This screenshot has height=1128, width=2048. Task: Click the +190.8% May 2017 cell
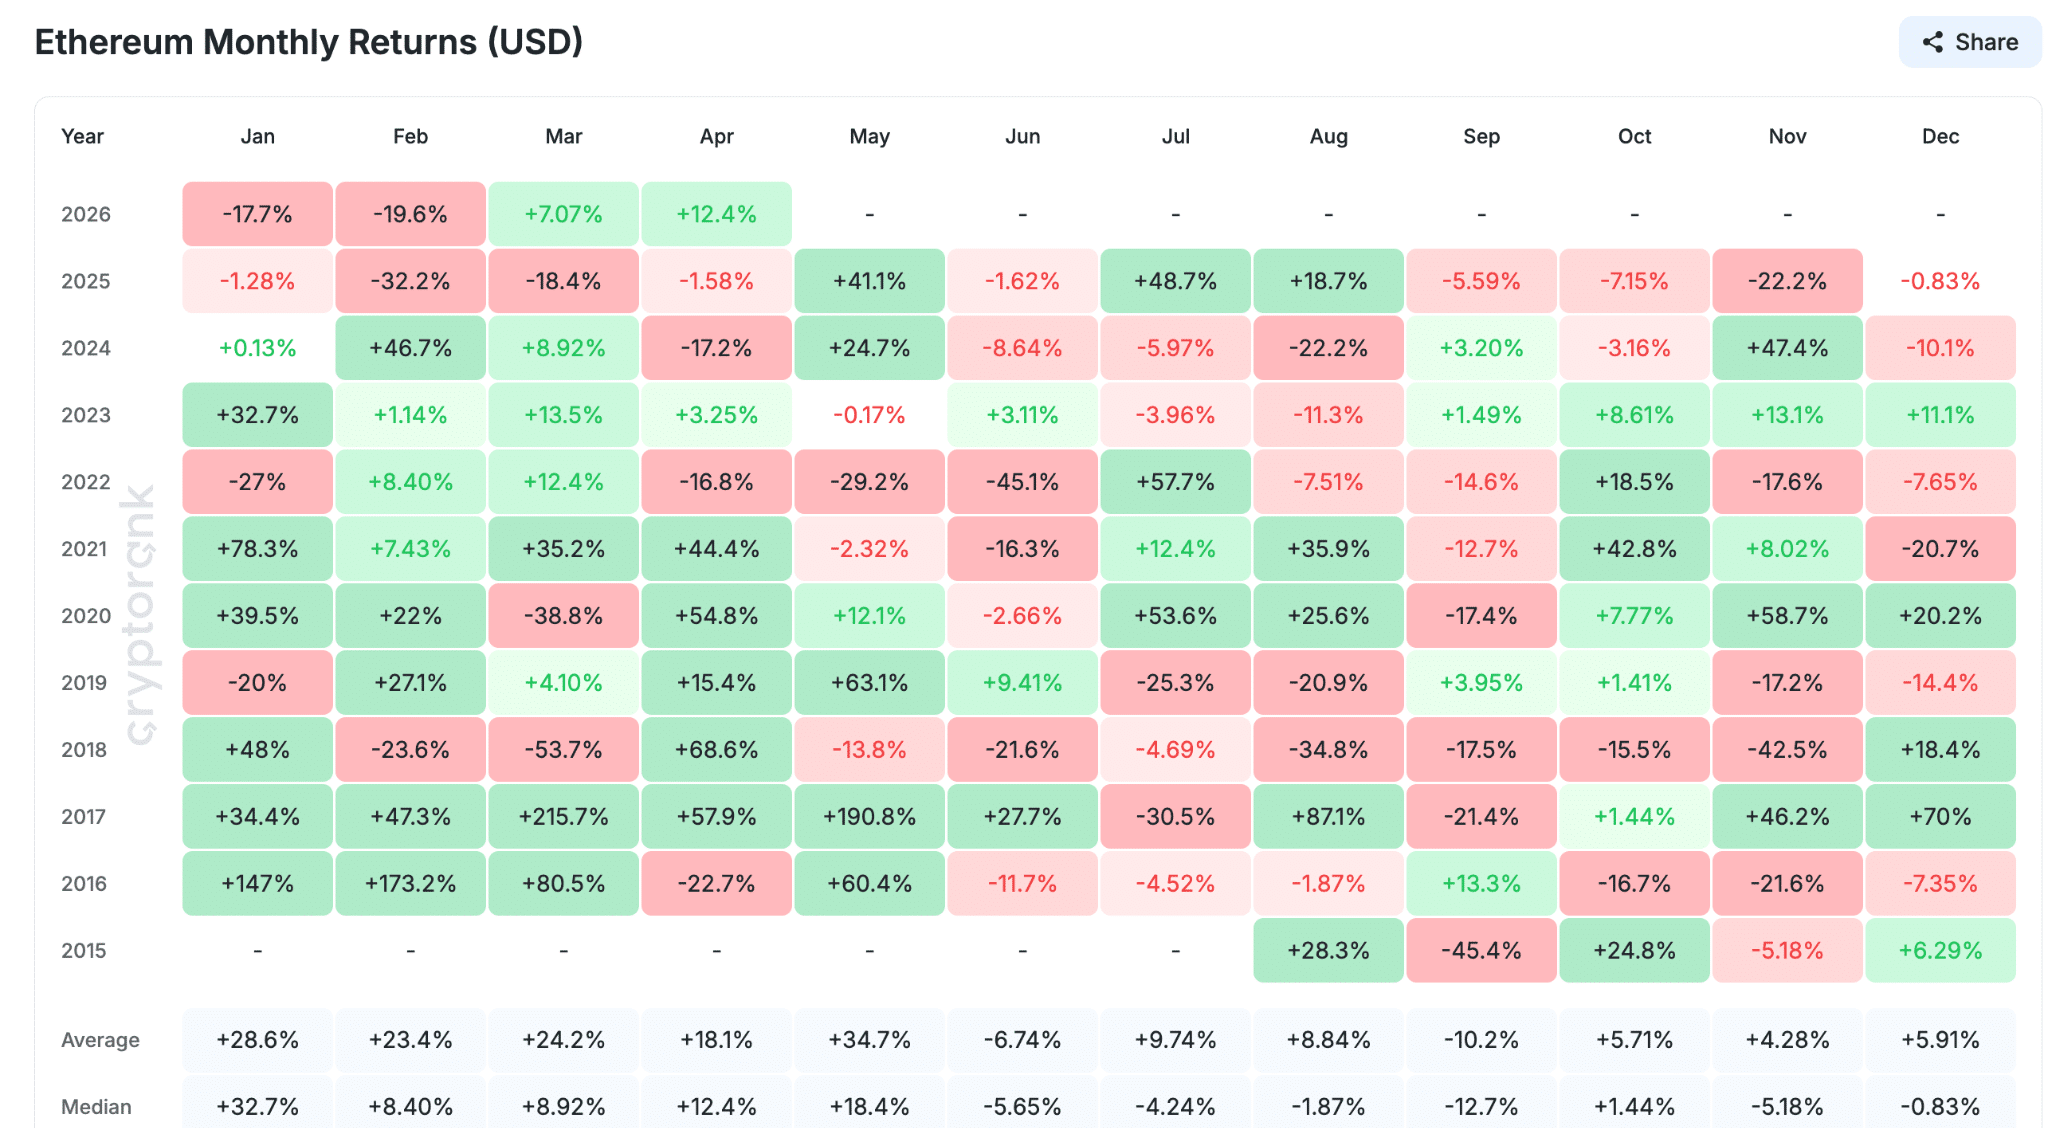click(x=869, y=816)
